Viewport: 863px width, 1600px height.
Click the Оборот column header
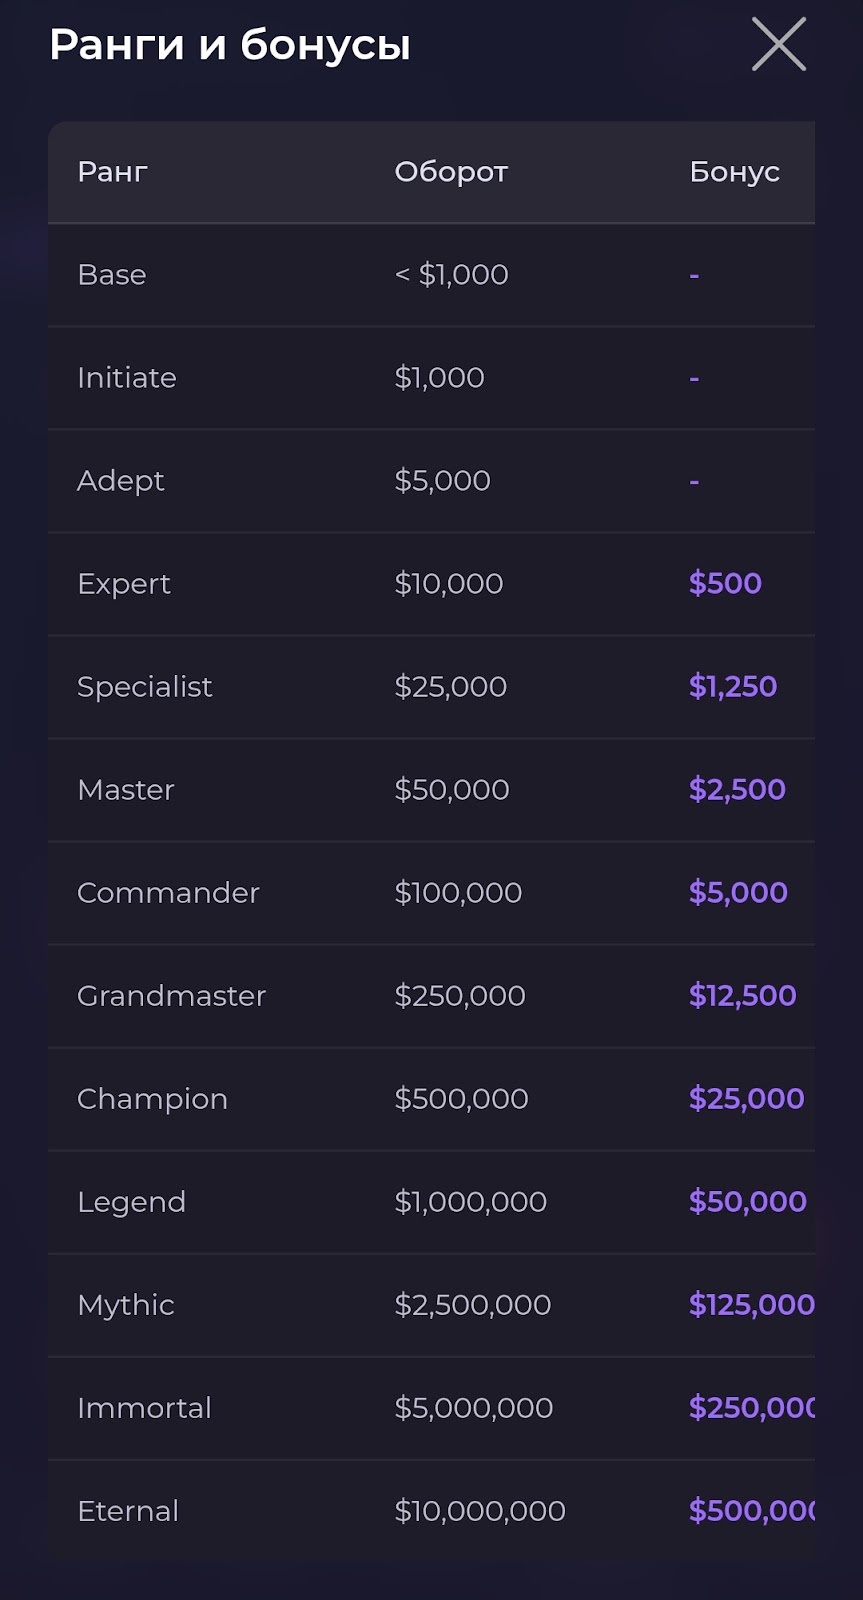[451, 172]
